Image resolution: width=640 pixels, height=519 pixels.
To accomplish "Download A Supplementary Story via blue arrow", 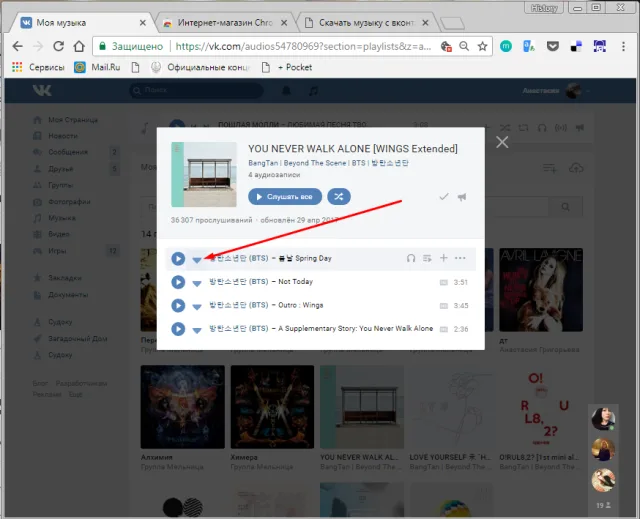I will [197, 330].
